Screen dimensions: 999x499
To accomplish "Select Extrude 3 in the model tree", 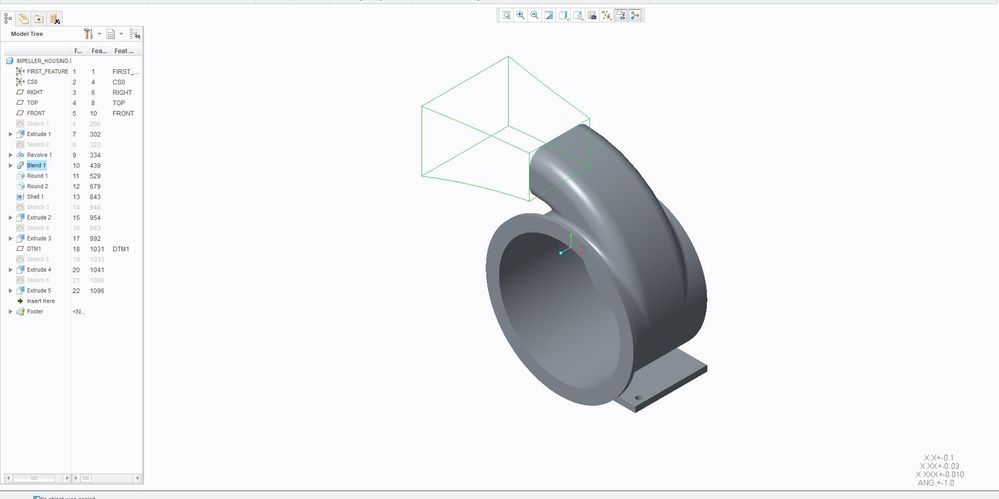I will click(38, 238).
